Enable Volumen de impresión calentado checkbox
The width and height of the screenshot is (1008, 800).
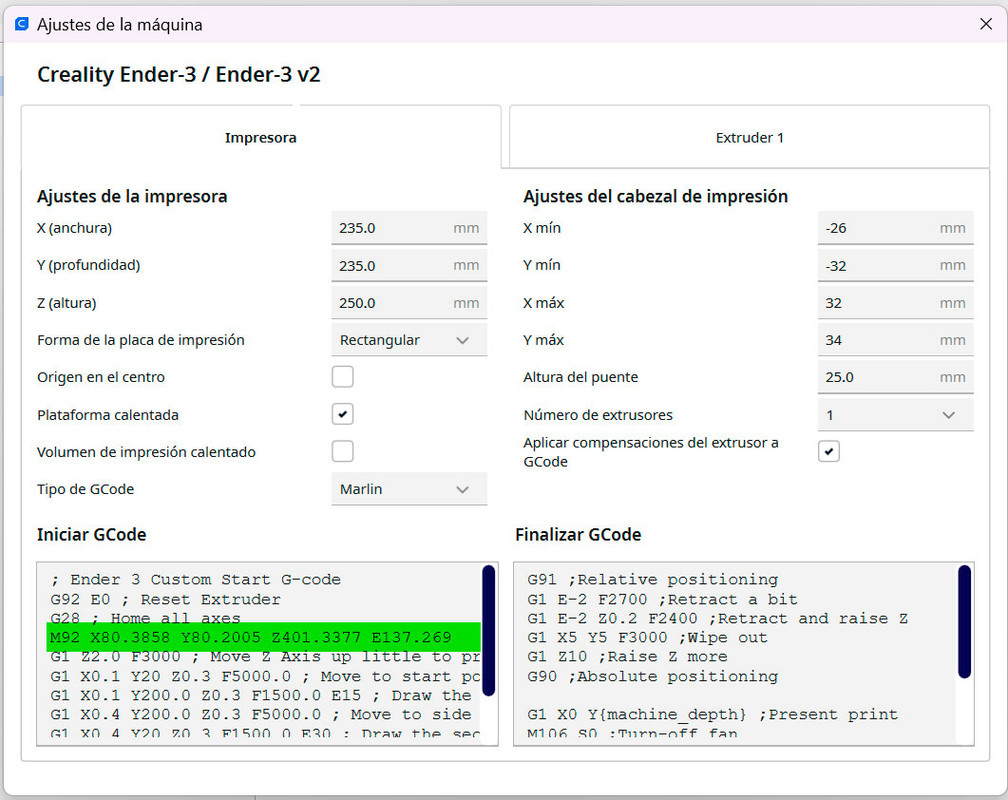coord(343,451)
